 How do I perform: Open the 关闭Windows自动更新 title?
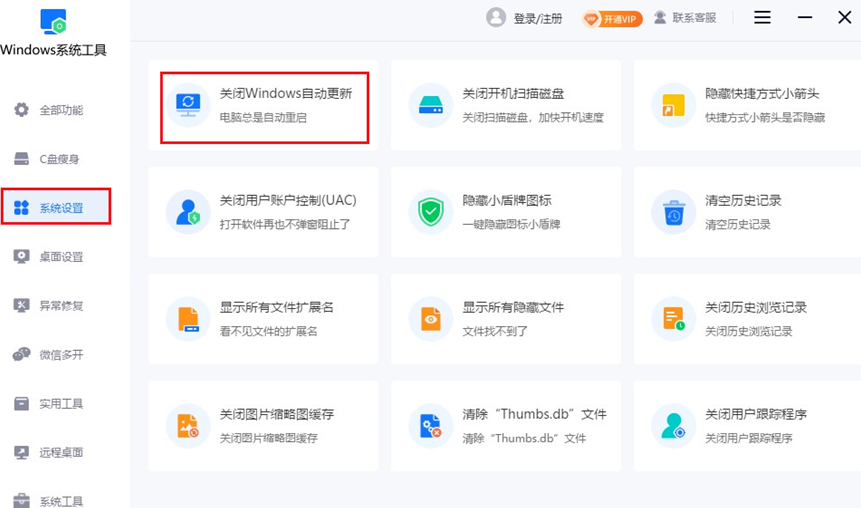click(286, 93)
